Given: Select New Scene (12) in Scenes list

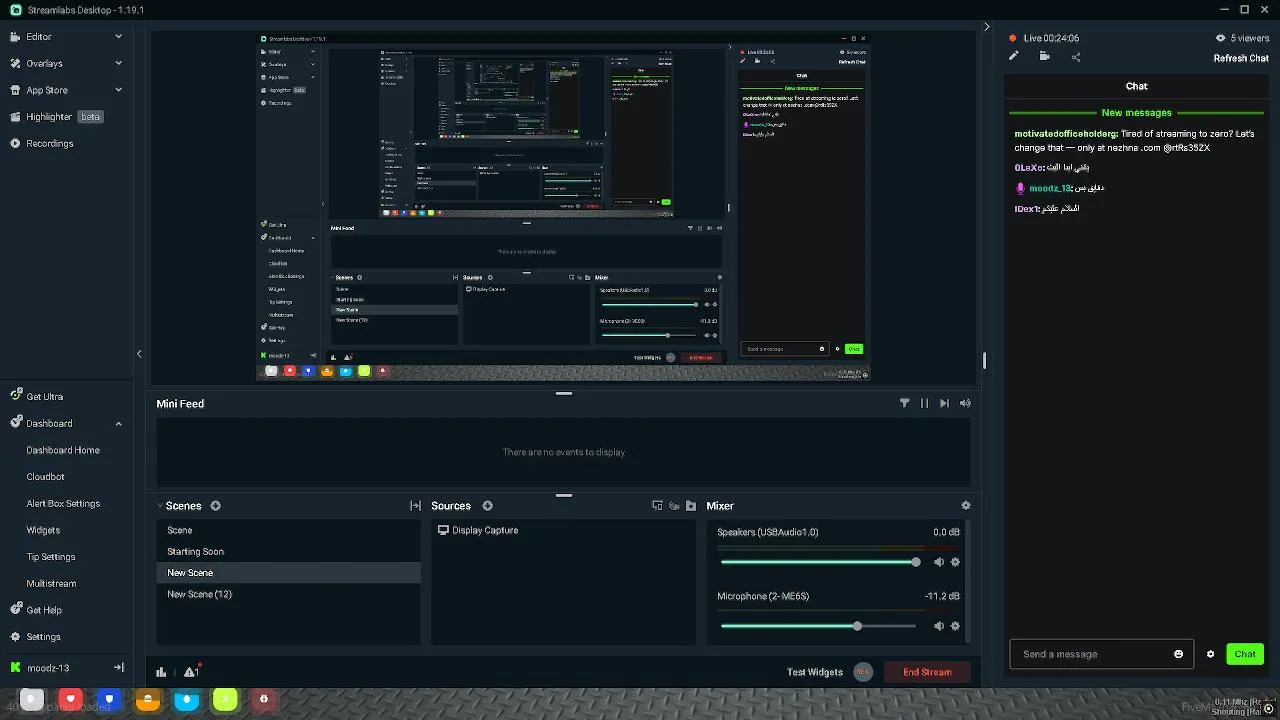Looking at the screenshot, I should pos(288,594).
